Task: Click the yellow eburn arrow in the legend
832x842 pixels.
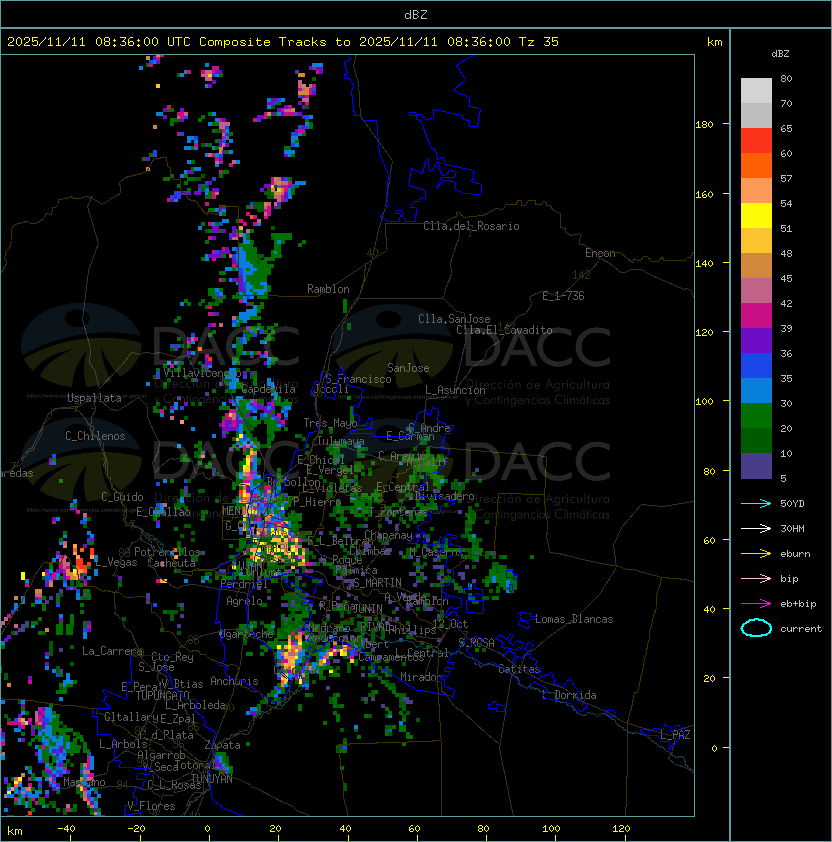Action: [x=756, y=554]
